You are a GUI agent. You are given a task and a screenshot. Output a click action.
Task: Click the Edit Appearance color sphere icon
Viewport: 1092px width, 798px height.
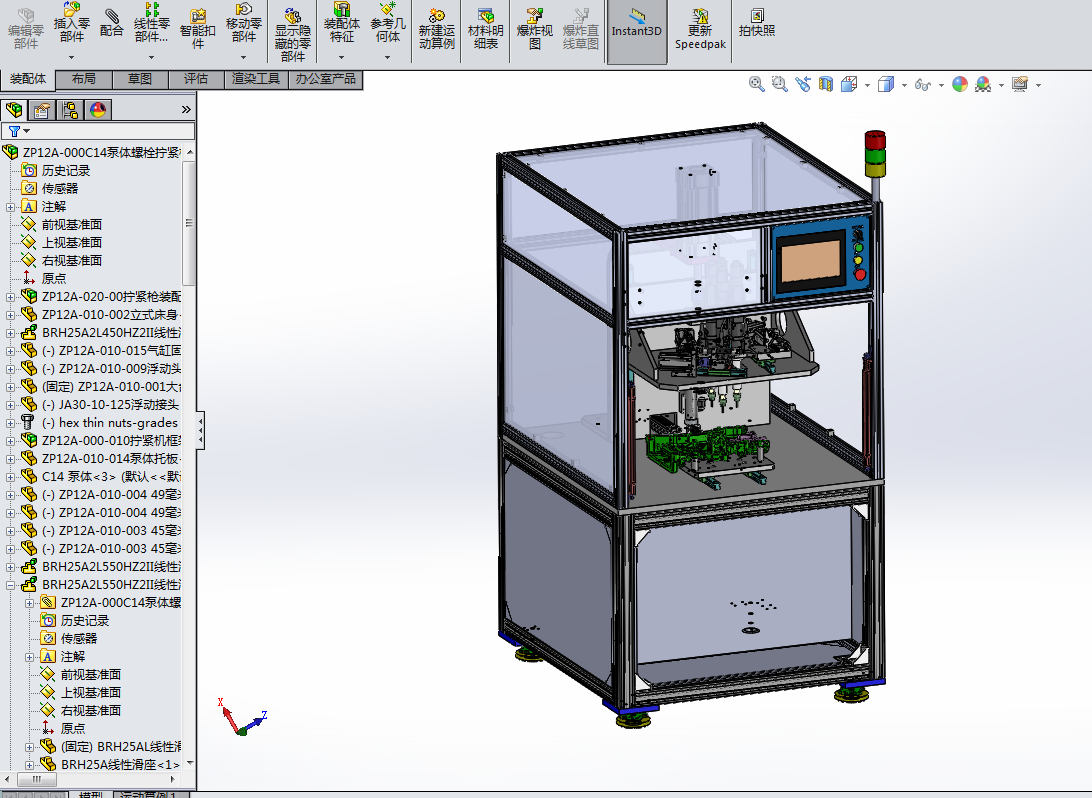click(960, 85)
